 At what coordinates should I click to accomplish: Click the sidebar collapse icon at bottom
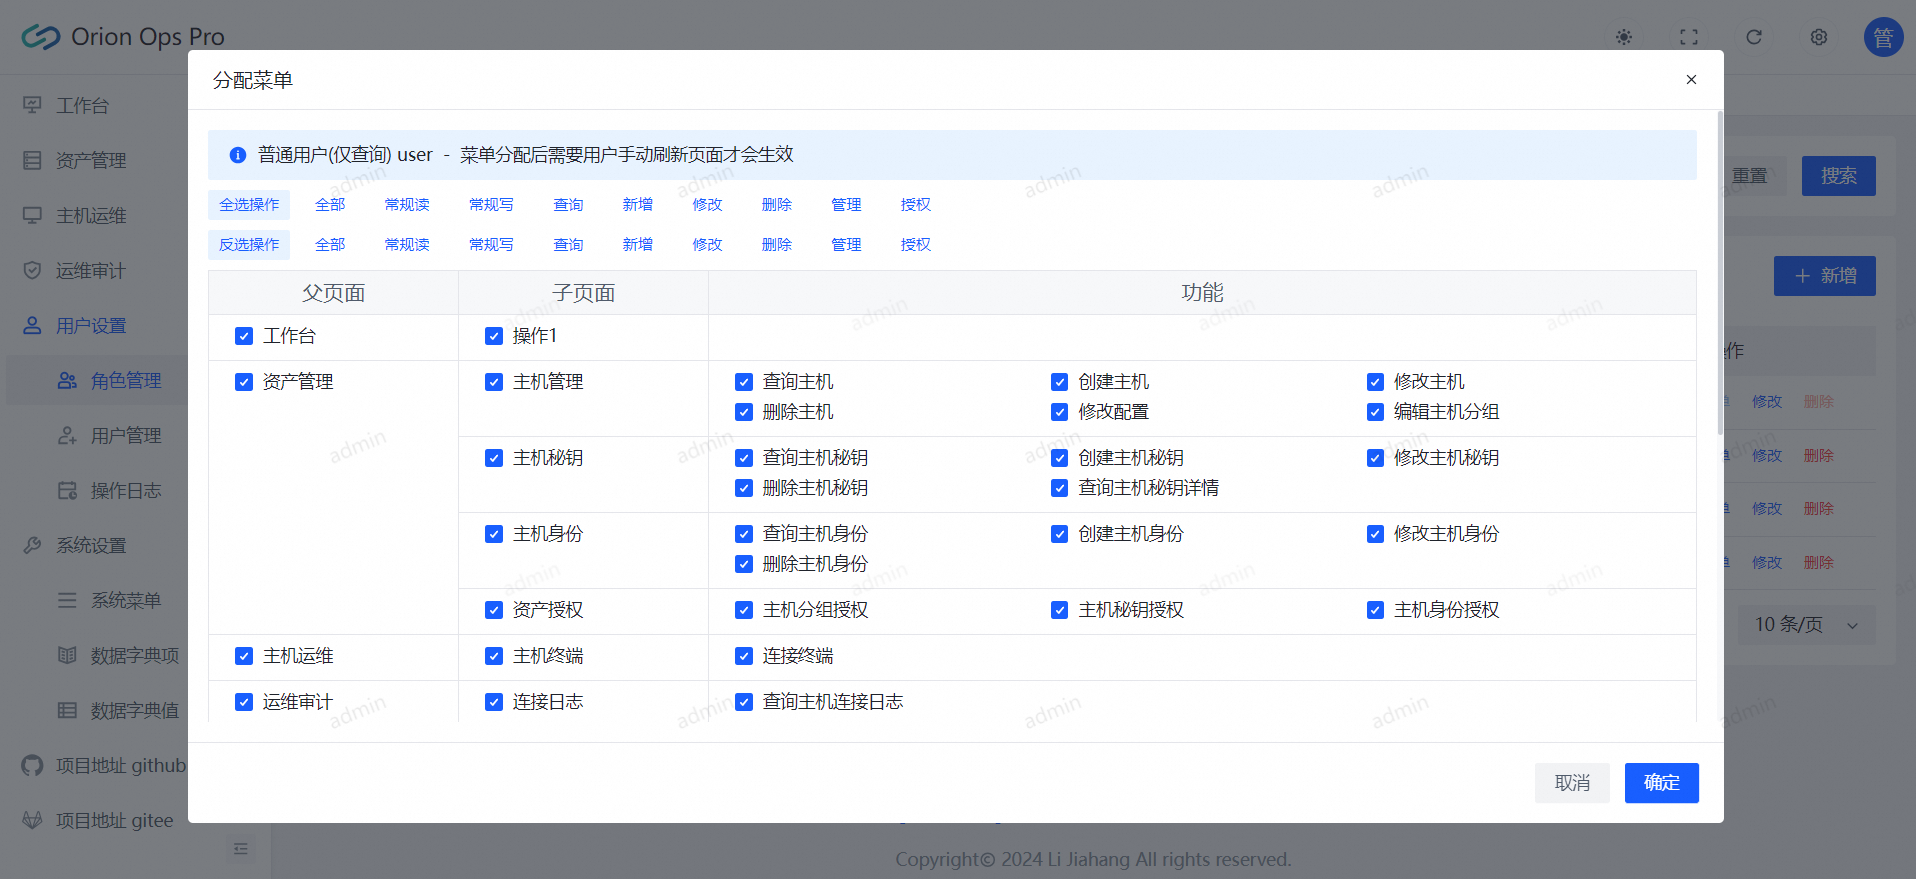240,848
